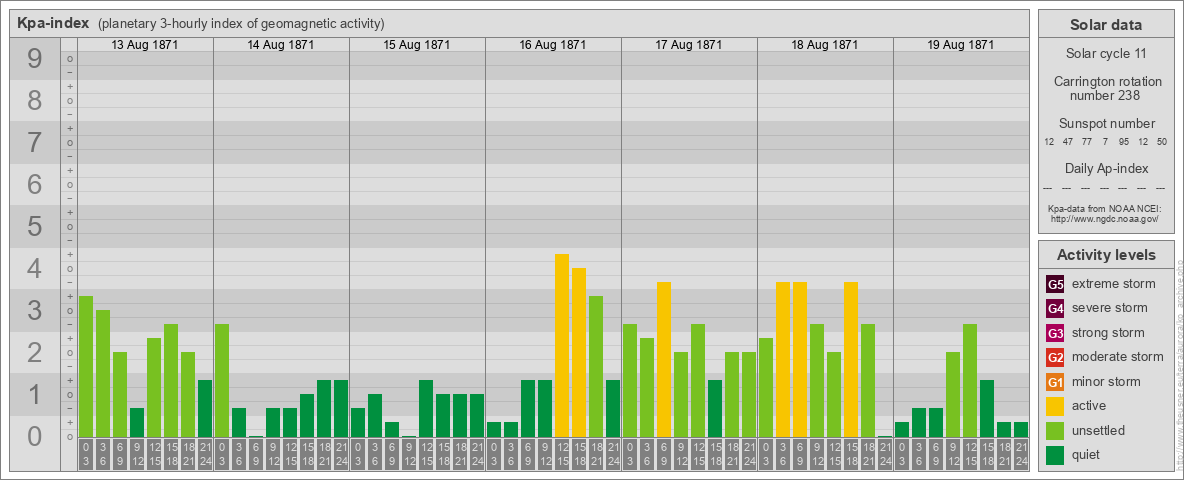Select the 3-6 green bar on 13 Aug
This screenshot has height=480, width=1184.
(x=103, y=374)
